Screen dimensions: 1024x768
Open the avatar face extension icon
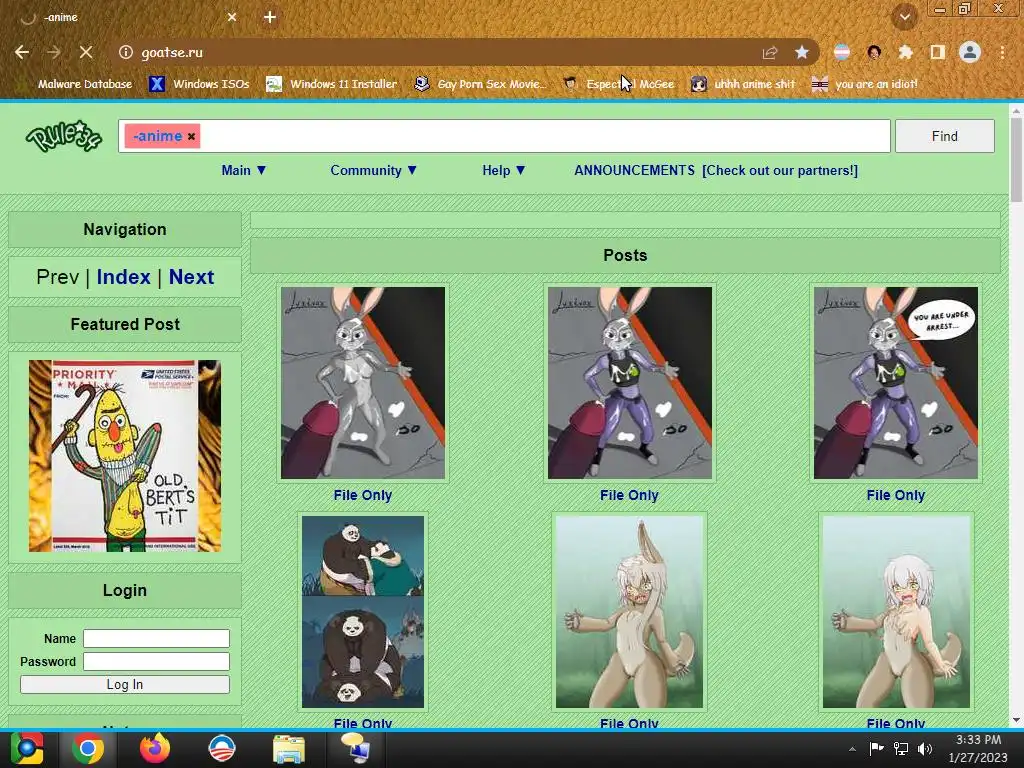coord(874,52)
